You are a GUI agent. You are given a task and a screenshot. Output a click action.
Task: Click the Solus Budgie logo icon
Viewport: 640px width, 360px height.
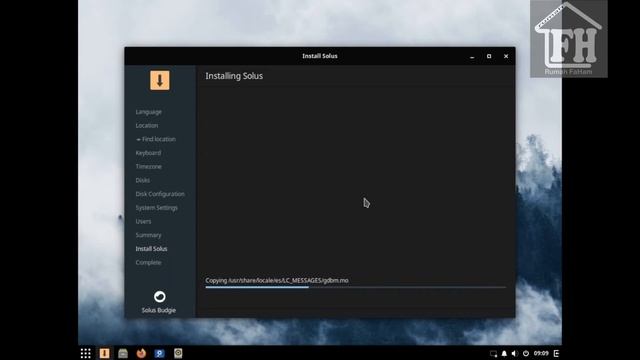click(x=160, y=296)
